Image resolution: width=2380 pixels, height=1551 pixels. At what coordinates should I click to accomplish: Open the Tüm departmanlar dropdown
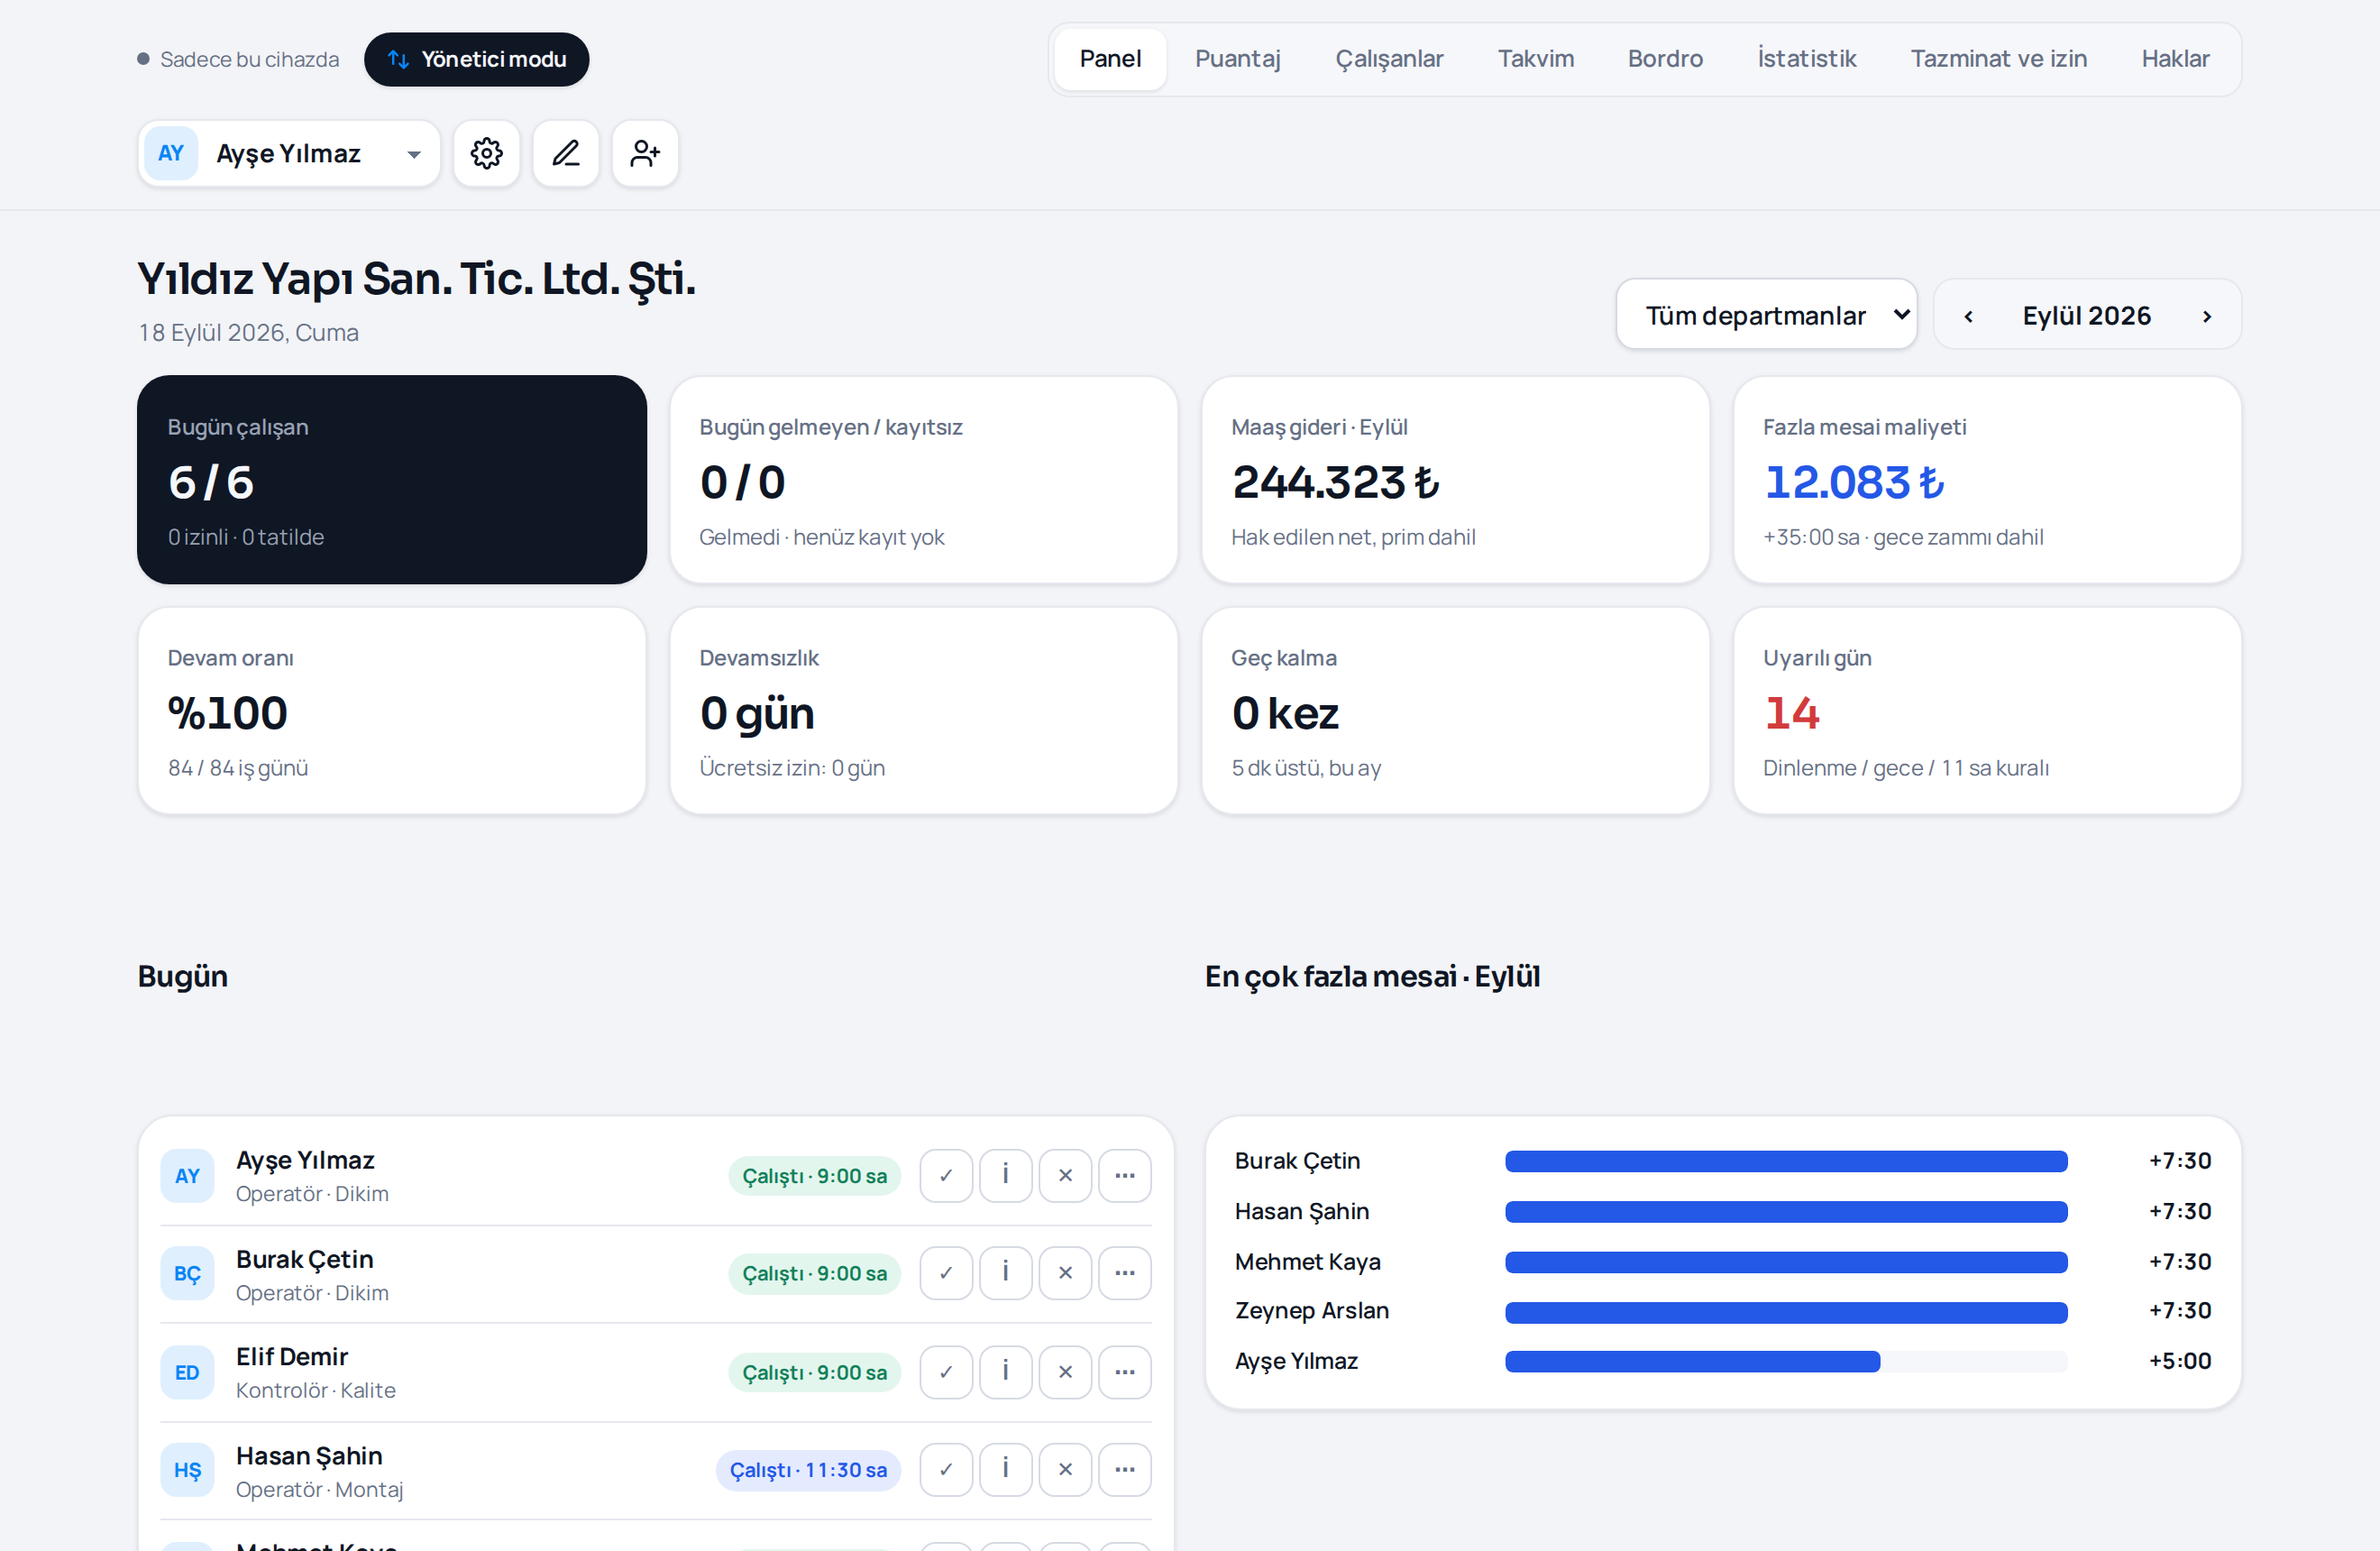(x=1766, y=315)
